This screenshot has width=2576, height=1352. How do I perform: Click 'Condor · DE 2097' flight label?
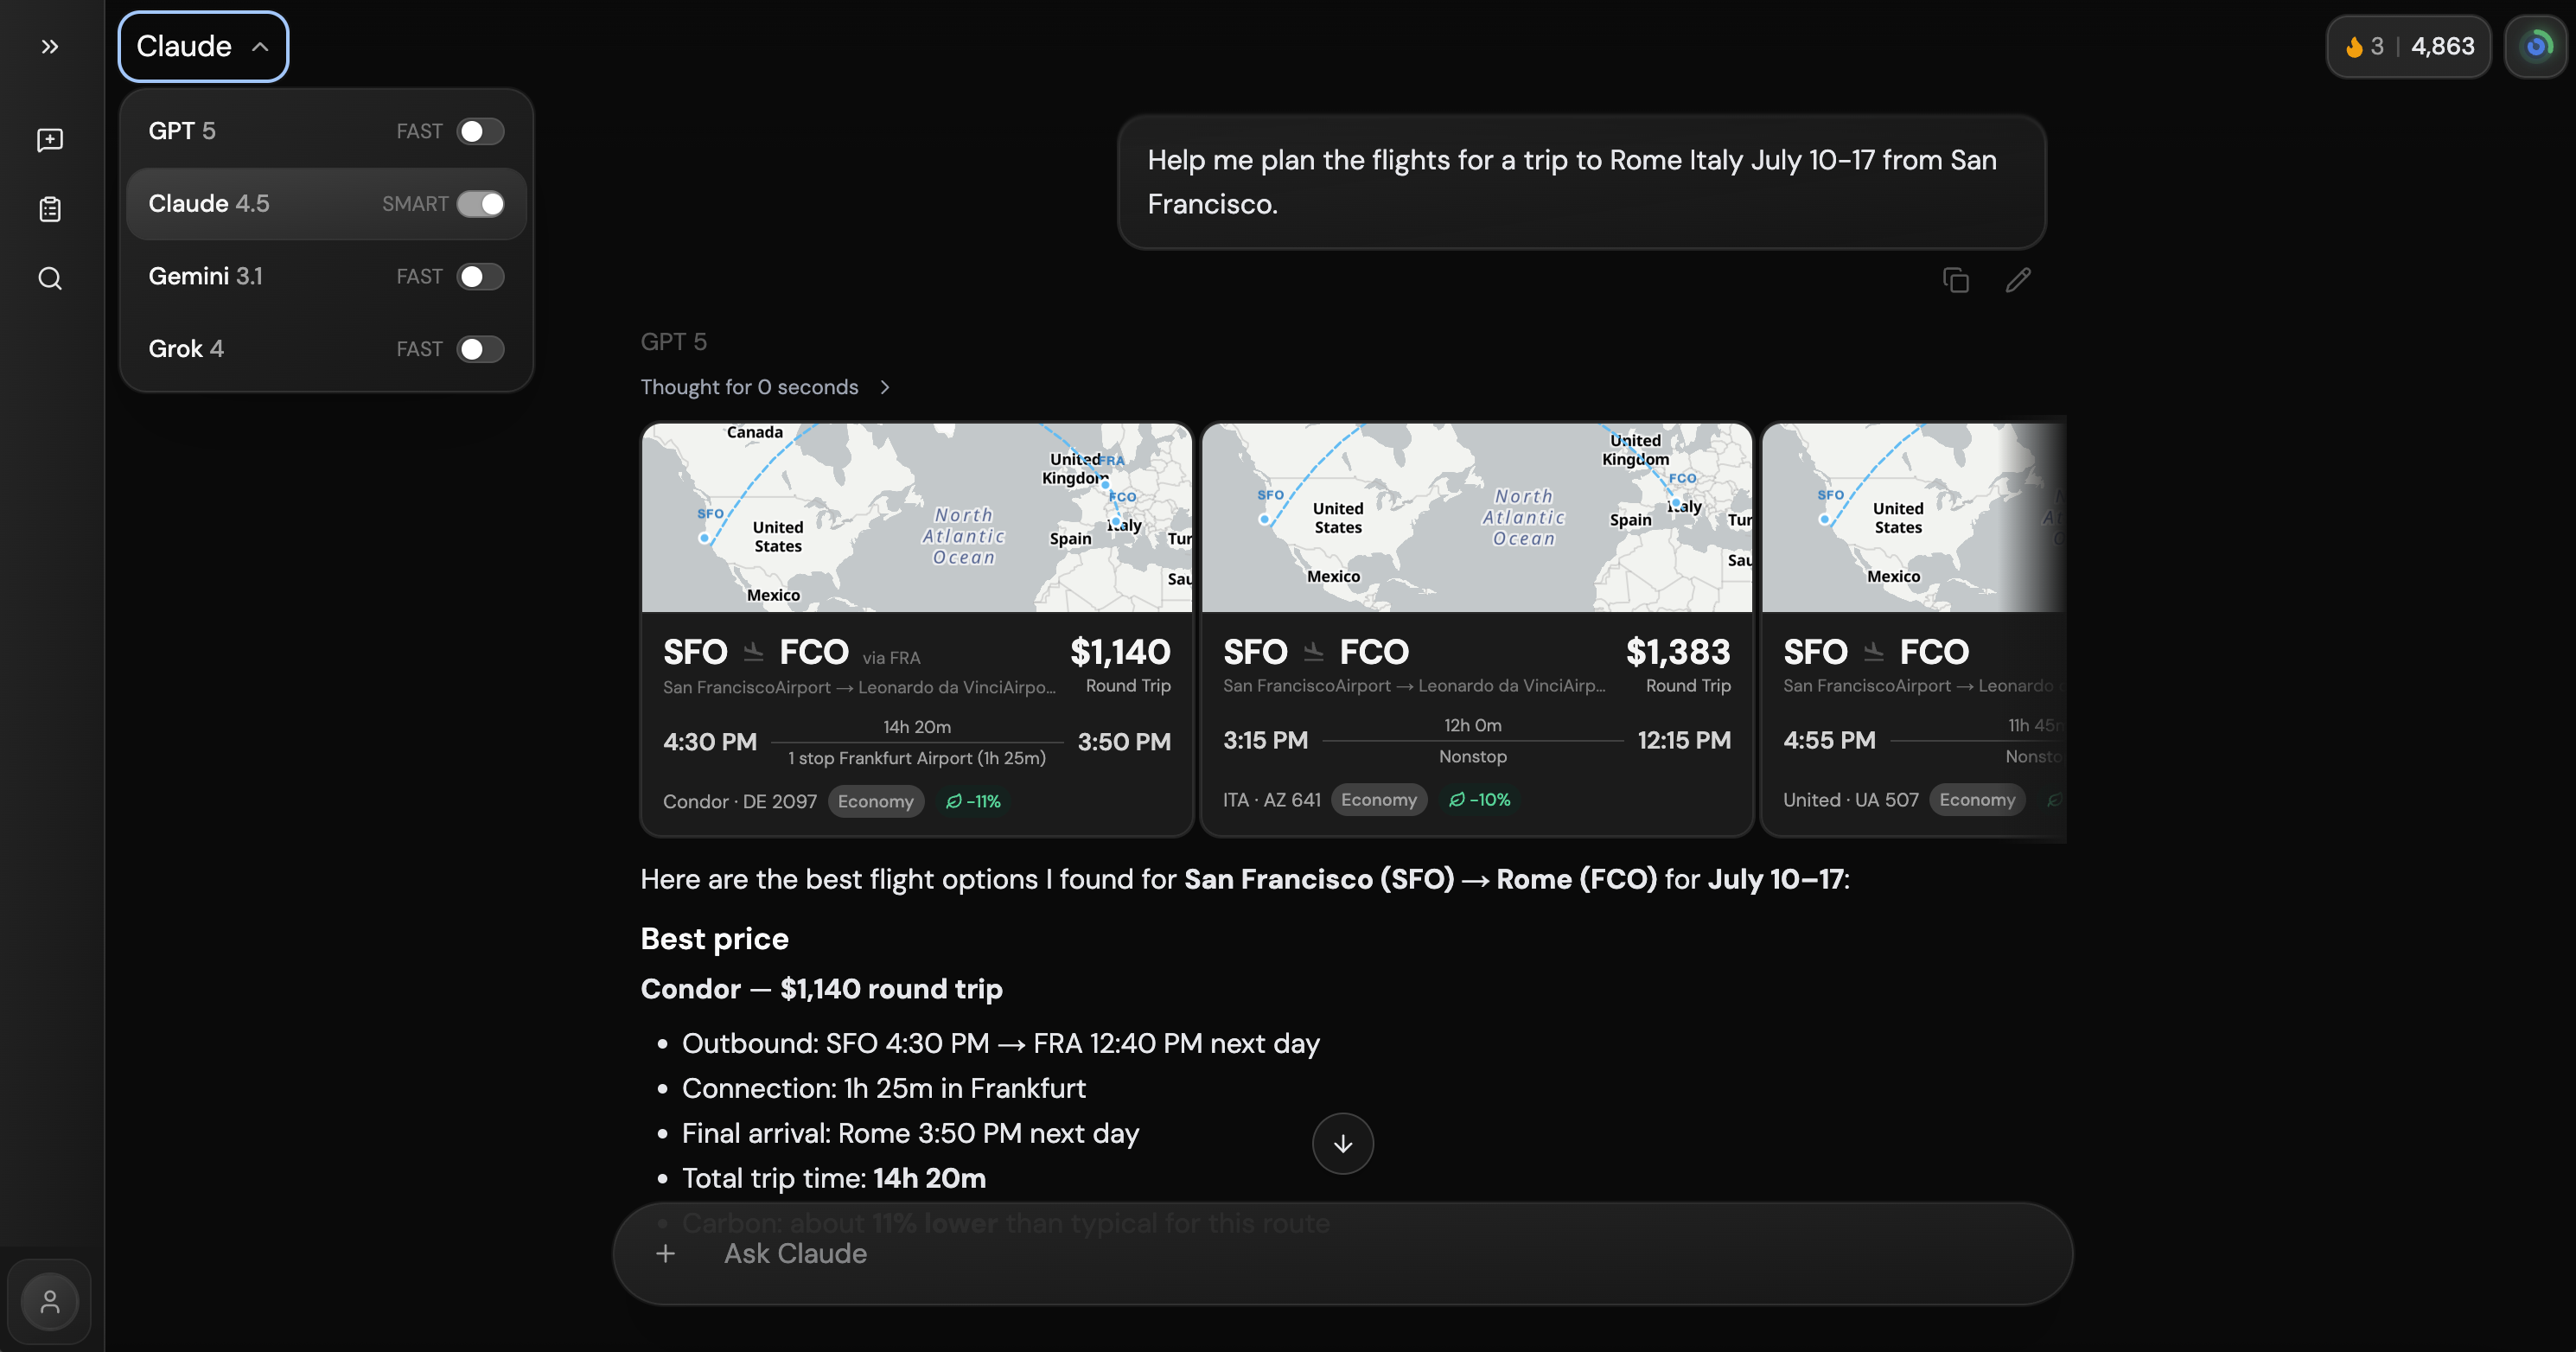(740, 801)
